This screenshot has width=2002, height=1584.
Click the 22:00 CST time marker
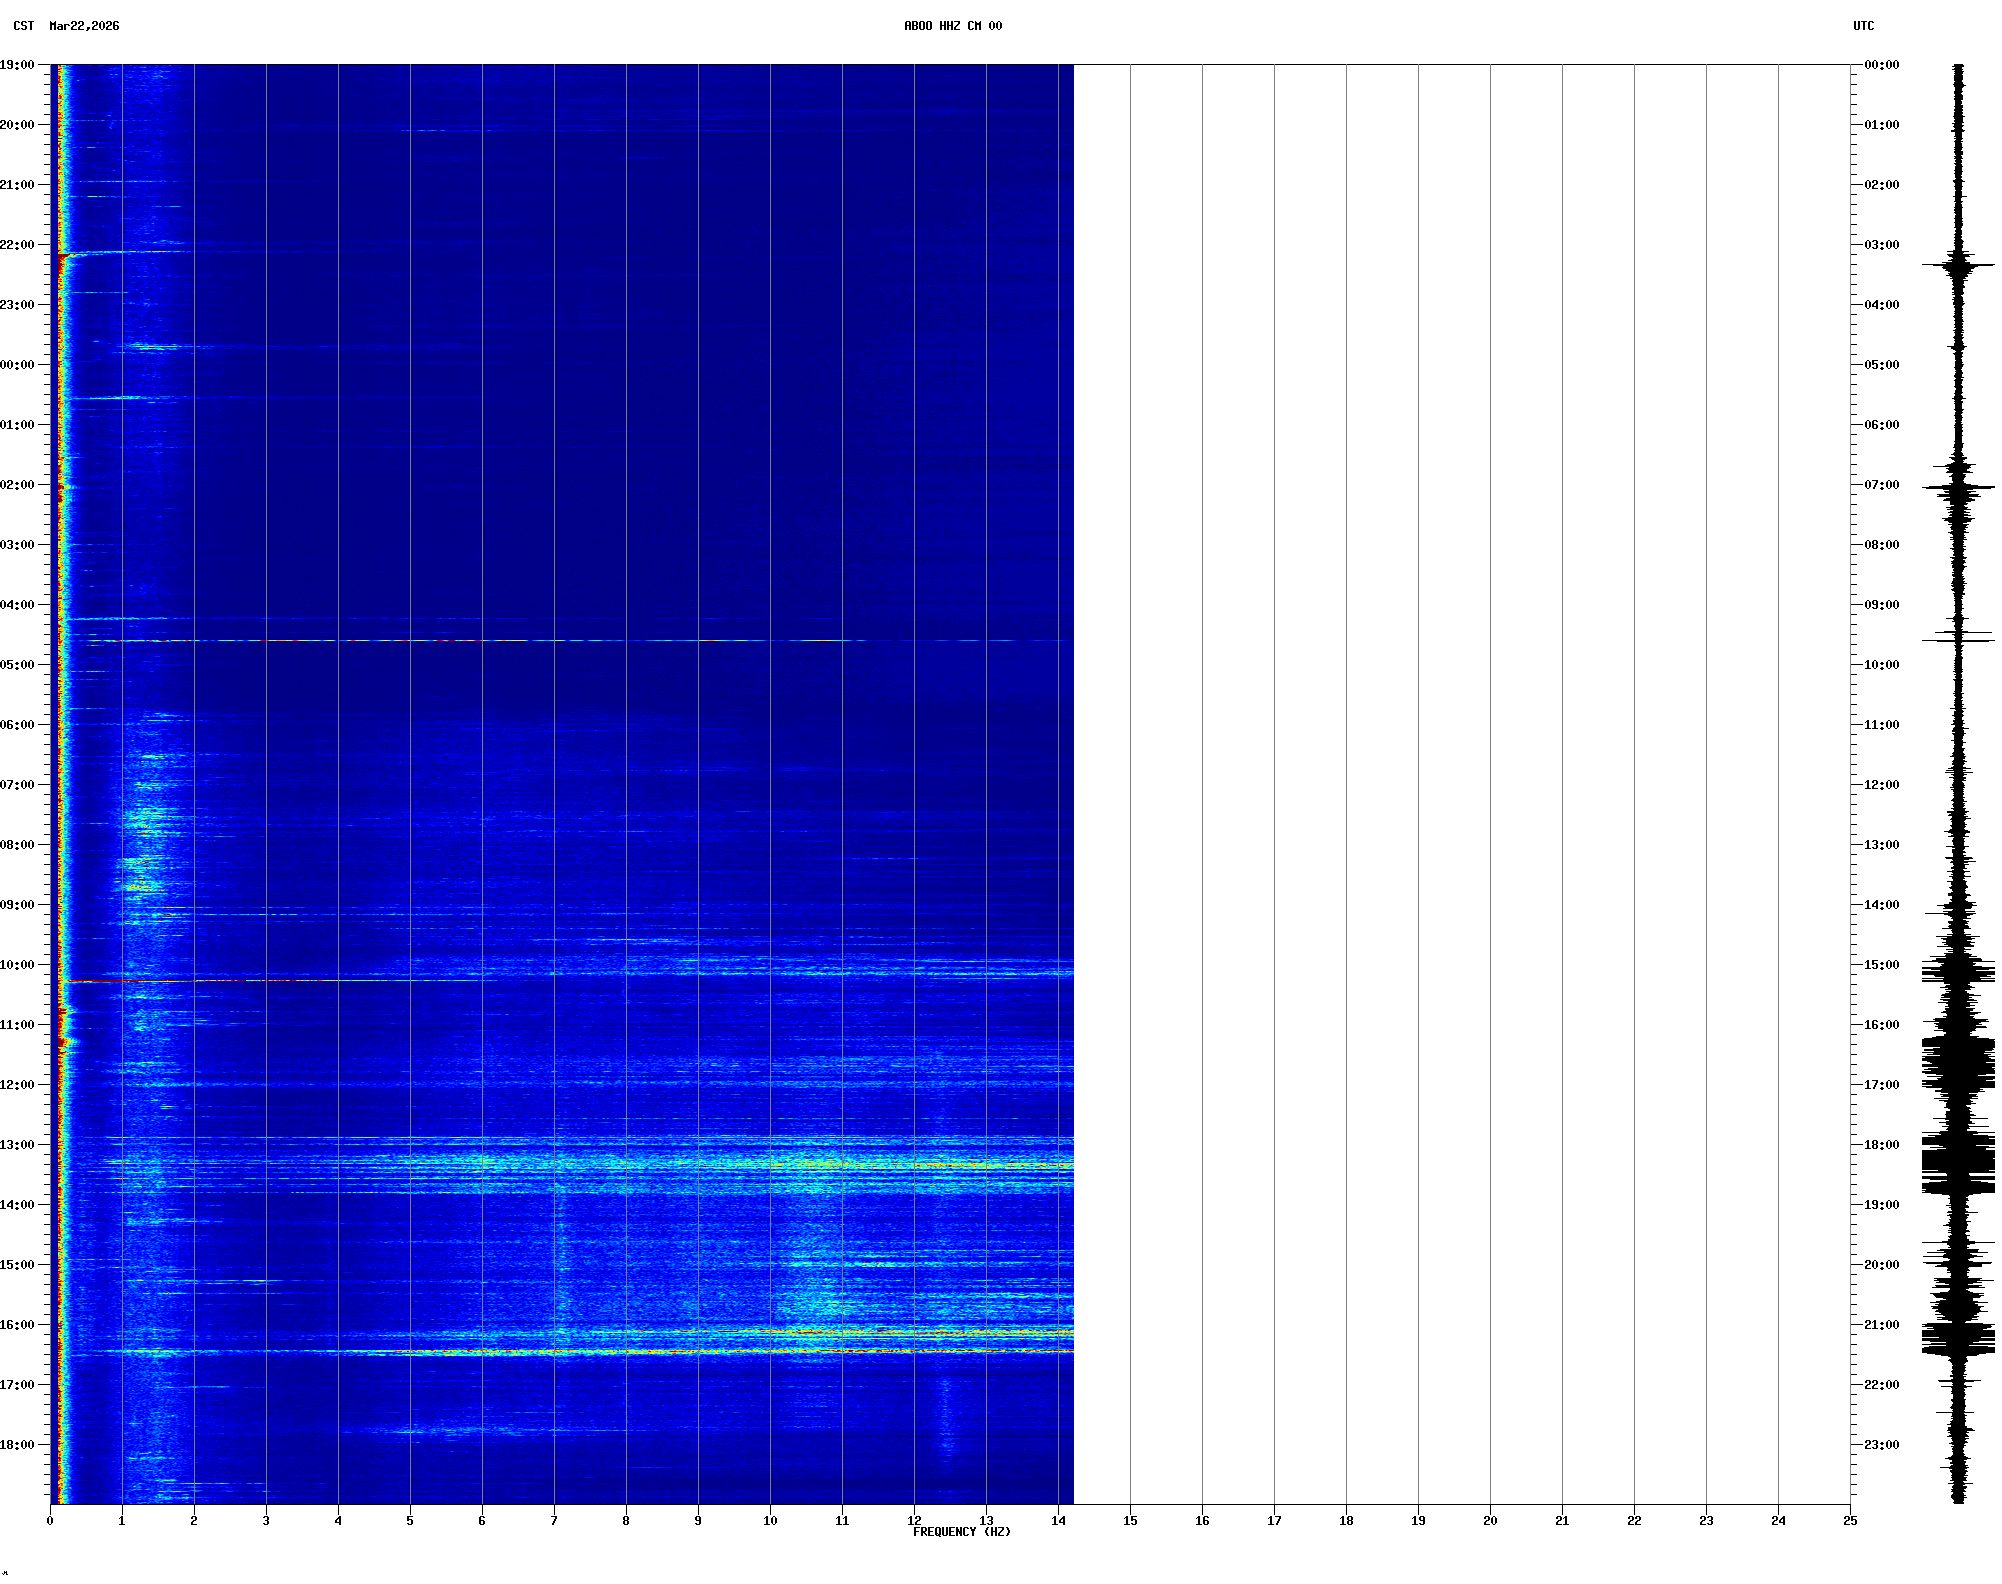pyautogui.click(x=17, y=245)
